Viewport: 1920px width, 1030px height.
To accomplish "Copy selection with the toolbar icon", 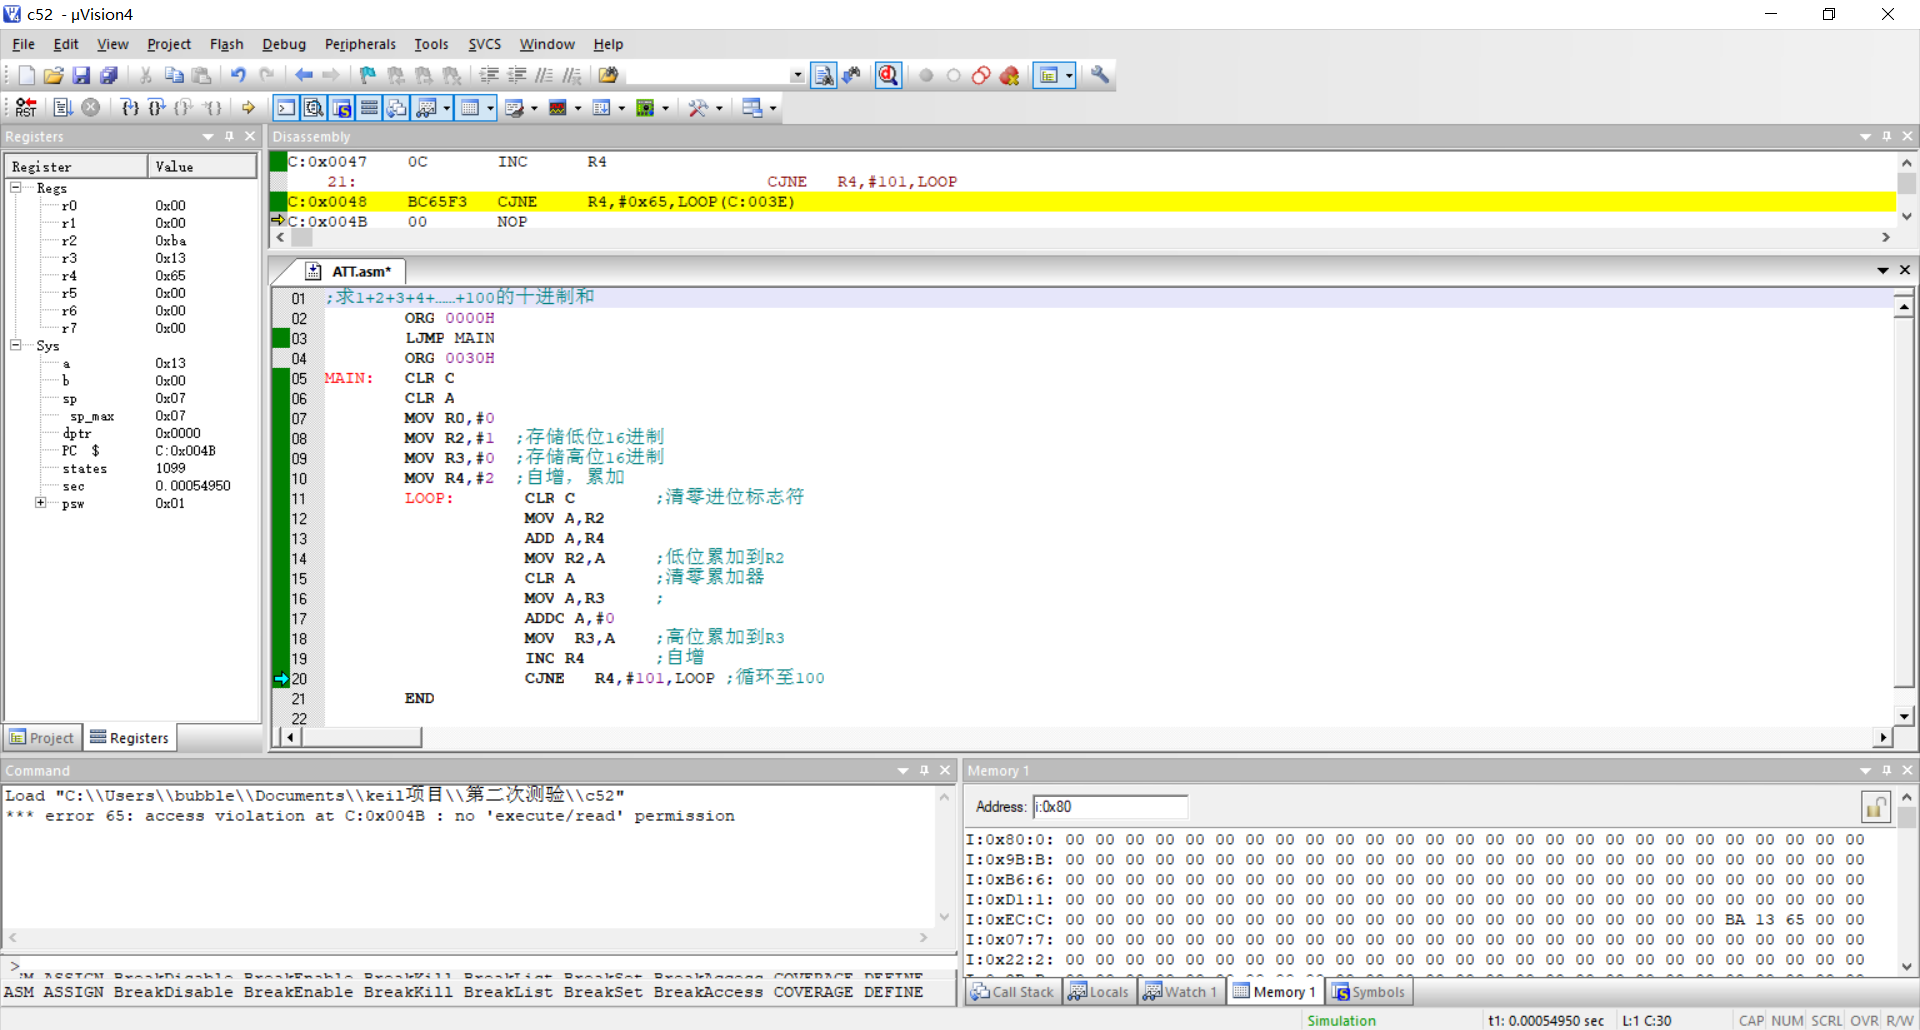I will point(174,75).
